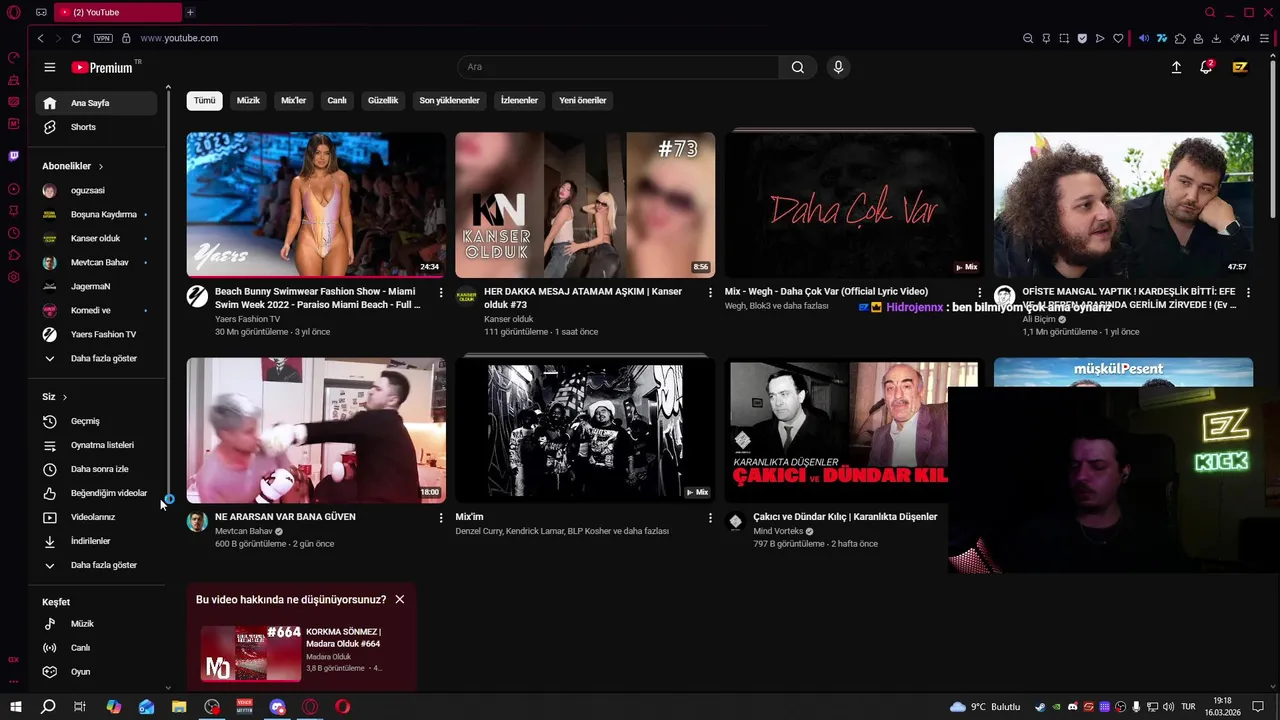Expand the Abonelikler section chevron
Screen dimensions: 1280x720
coord(101,166)
